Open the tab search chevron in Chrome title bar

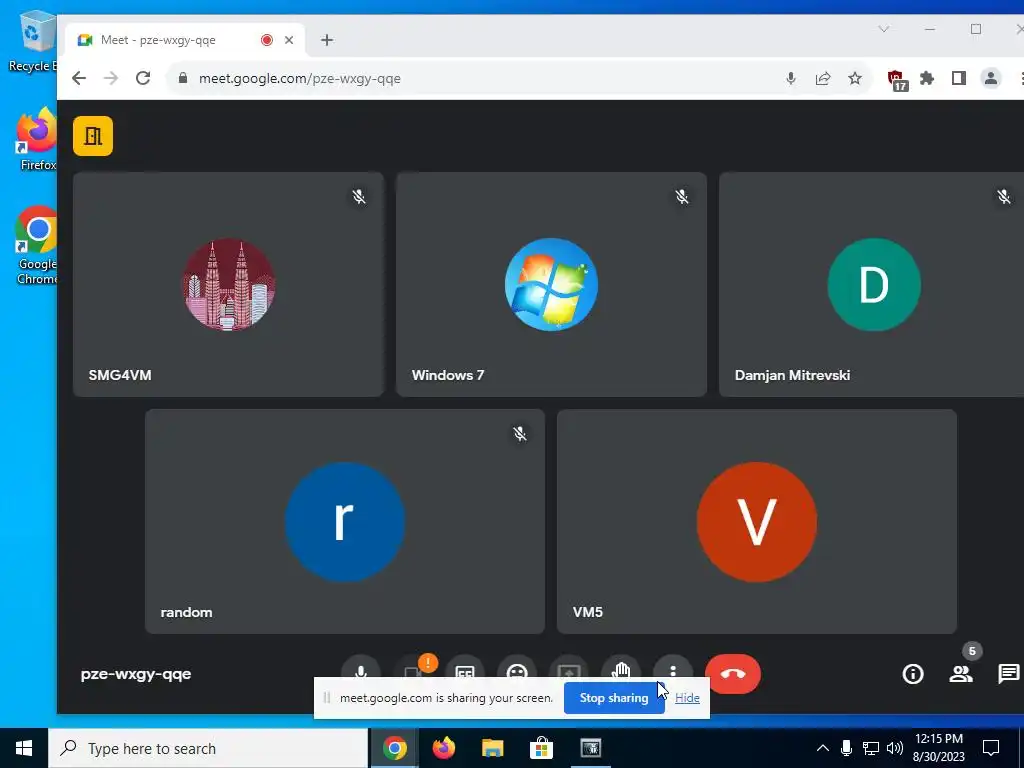click(x=884, y=29)
